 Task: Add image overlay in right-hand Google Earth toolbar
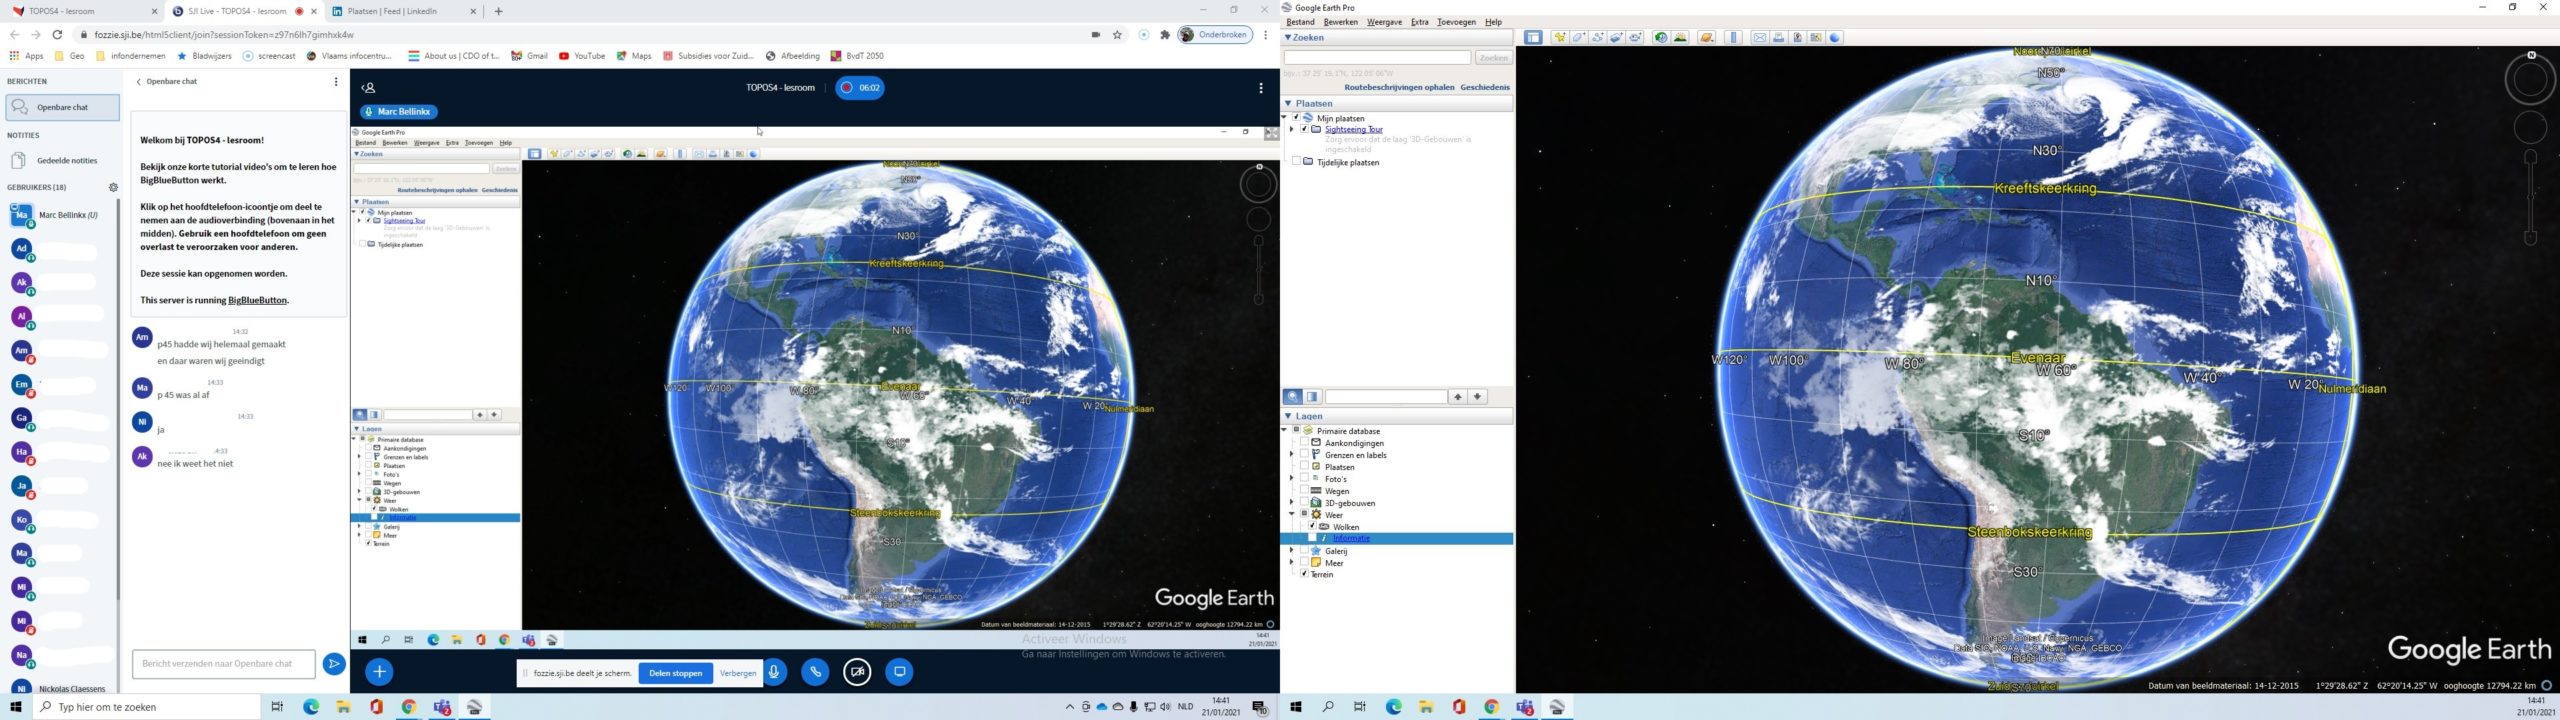click(x=1616, y=37)
